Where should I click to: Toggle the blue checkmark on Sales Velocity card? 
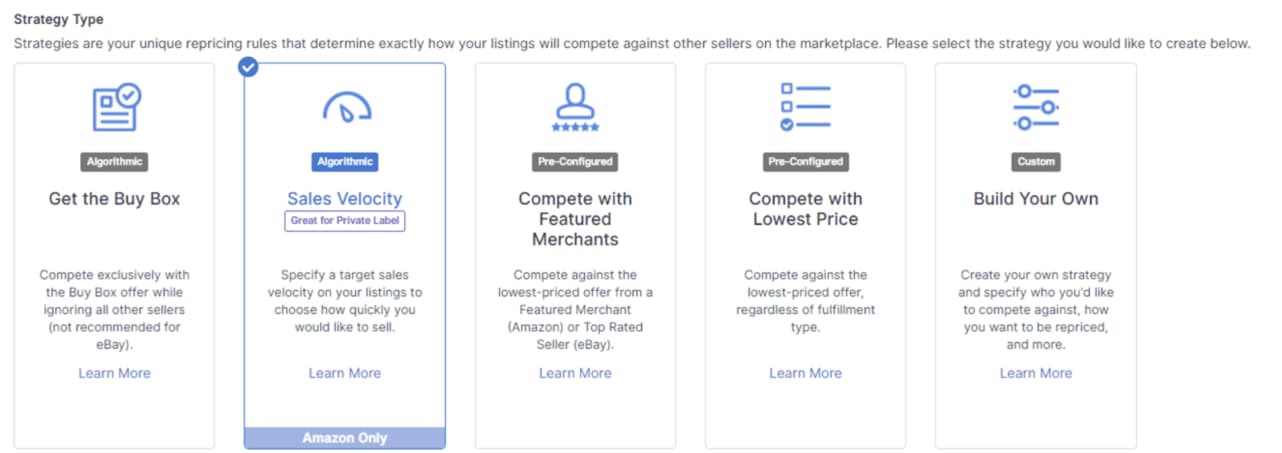249,67
